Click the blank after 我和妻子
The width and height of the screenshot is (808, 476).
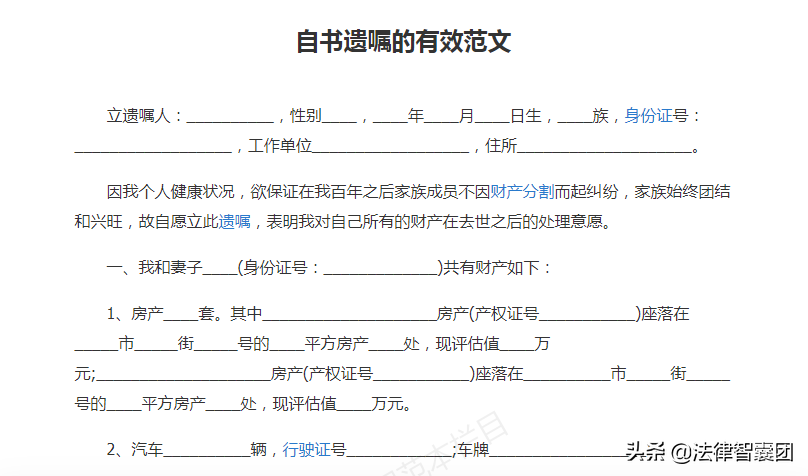220,269
